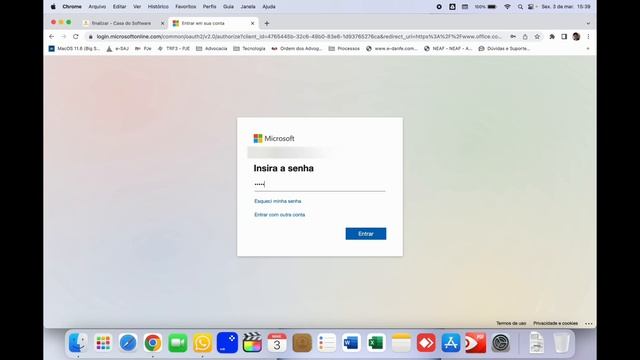Open the Histórico menu
The width and height of the screenshot is (640, 360).
coord(158,7)
